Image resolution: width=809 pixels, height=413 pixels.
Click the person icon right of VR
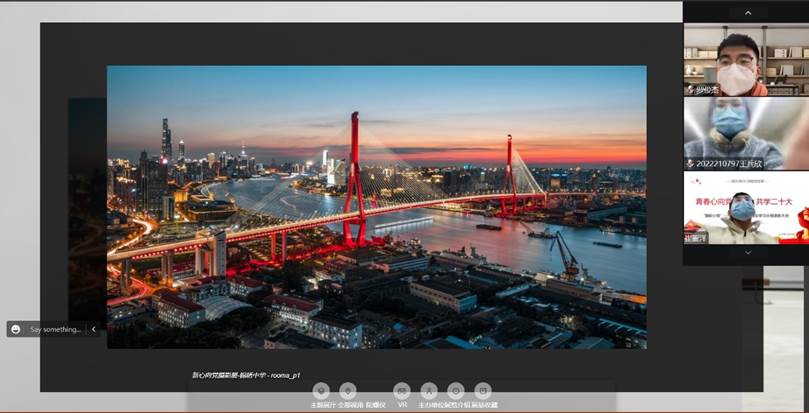click(x=429, y=390)
